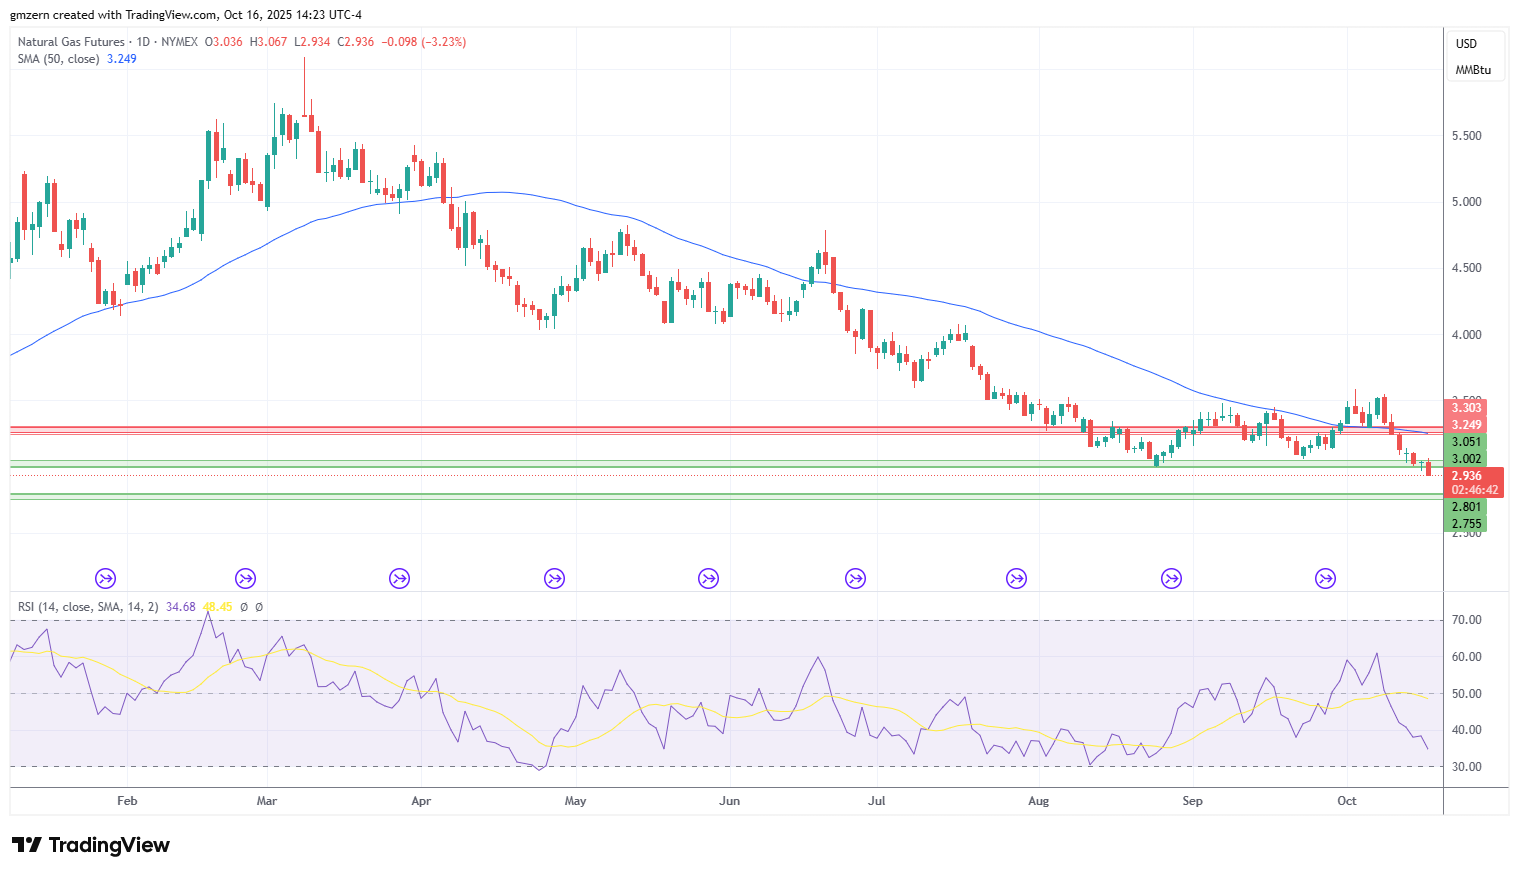Image resolution: width=1519 pixels, height=875 pixels.
Task: Click the gmzern created with TradingView.com caption
Action: coord(187,15)
